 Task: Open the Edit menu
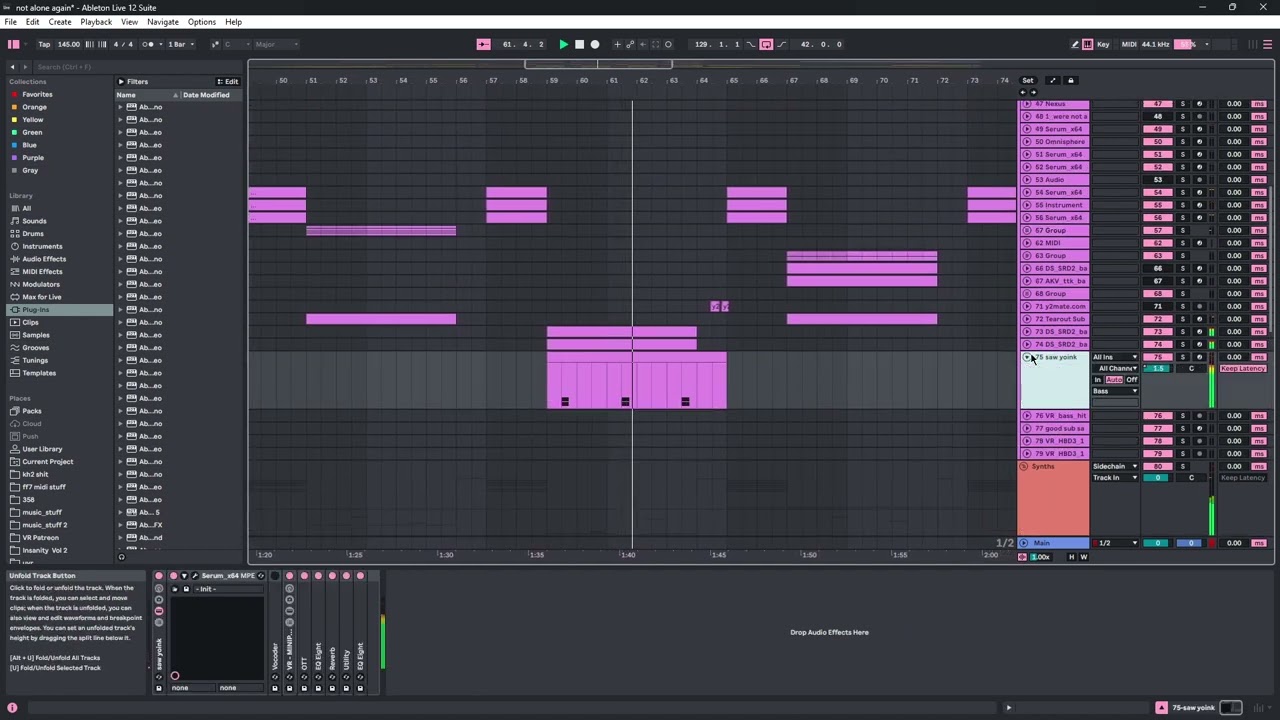pos(33,22)
